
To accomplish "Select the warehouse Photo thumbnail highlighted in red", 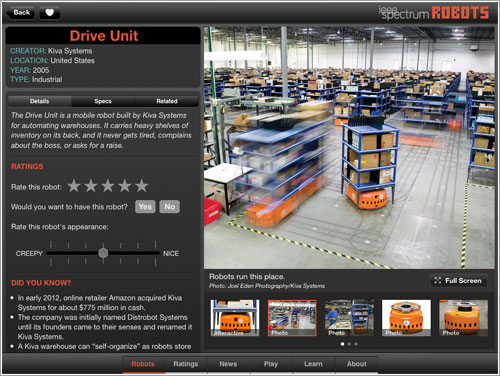I will click(x=292, y=318).
